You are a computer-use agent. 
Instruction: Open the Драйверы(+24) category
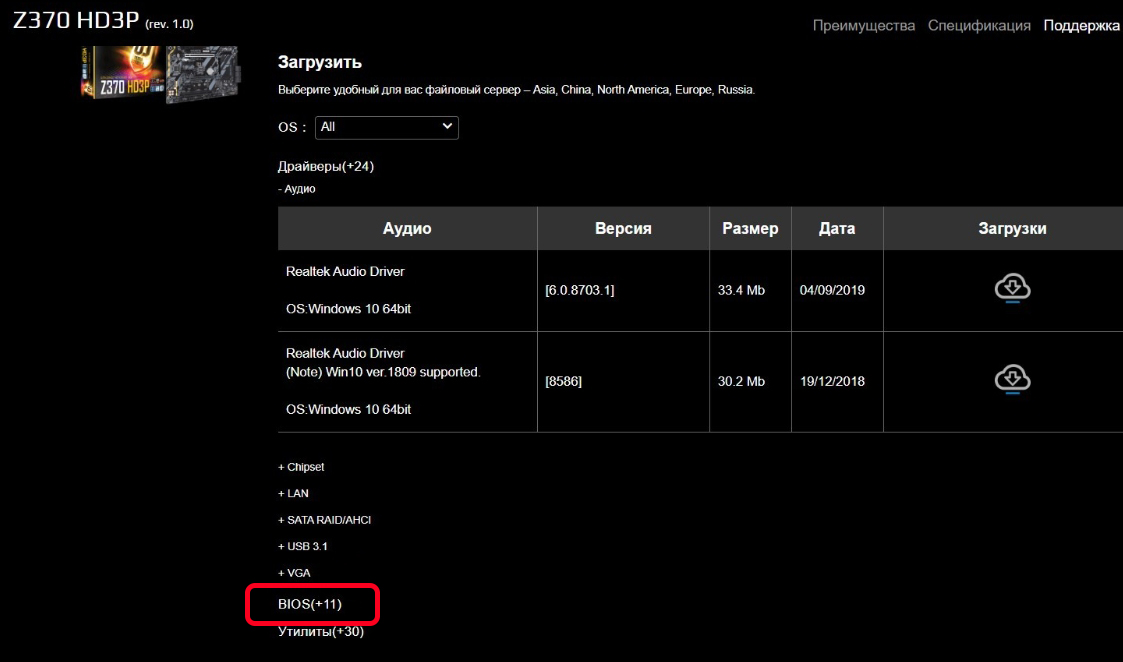326,166
